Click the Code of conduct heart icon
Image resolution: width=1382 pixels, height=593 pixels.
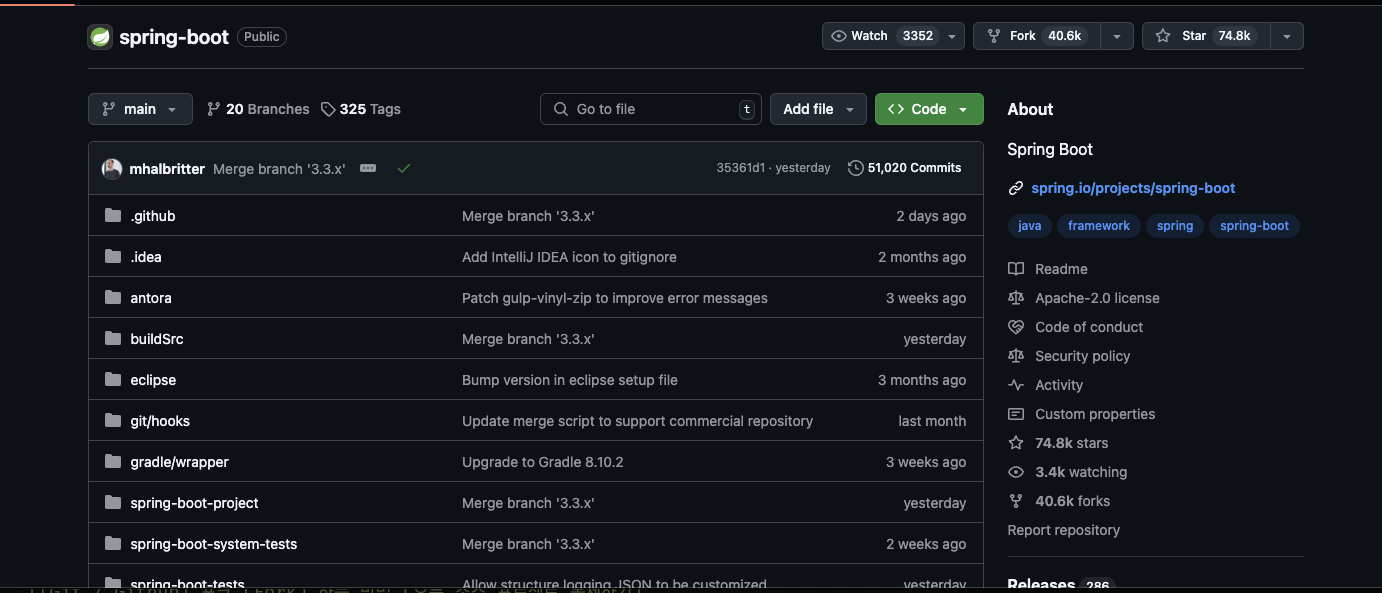(1016, 327)
